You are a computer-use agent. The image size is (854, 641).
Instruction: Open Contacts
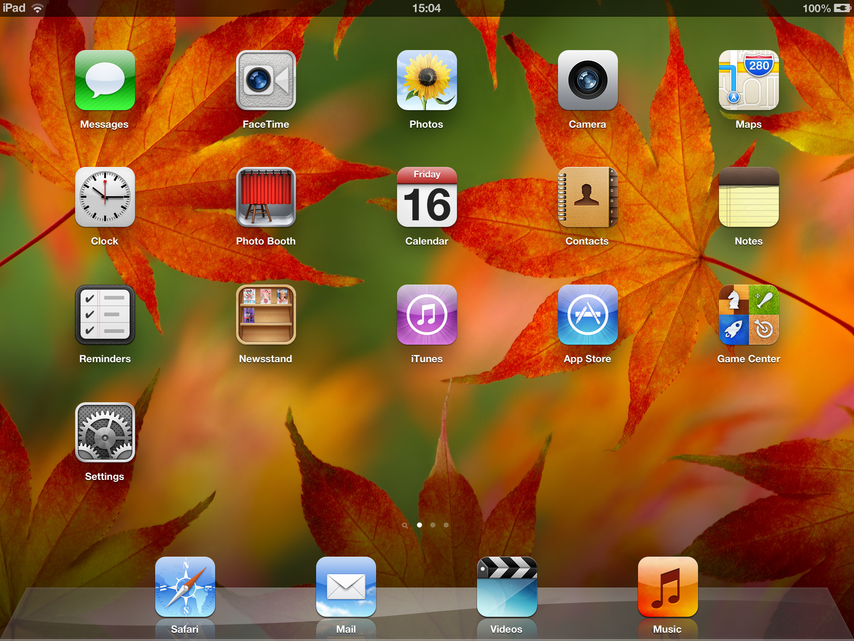[588, 197]
